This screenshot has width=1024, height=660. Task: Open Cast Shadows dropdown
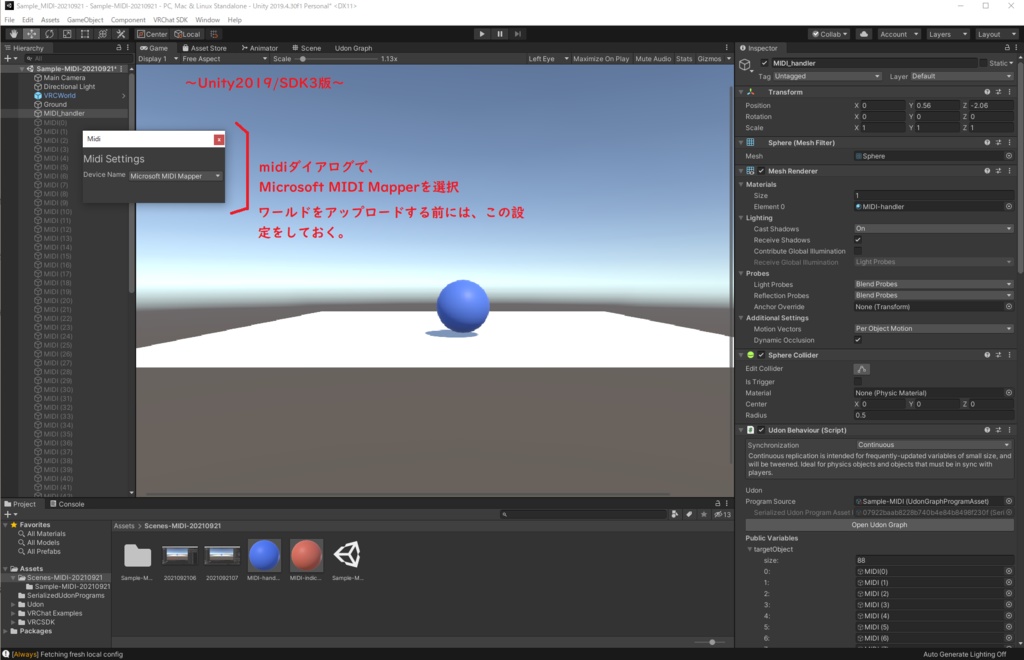pos(933,228)
